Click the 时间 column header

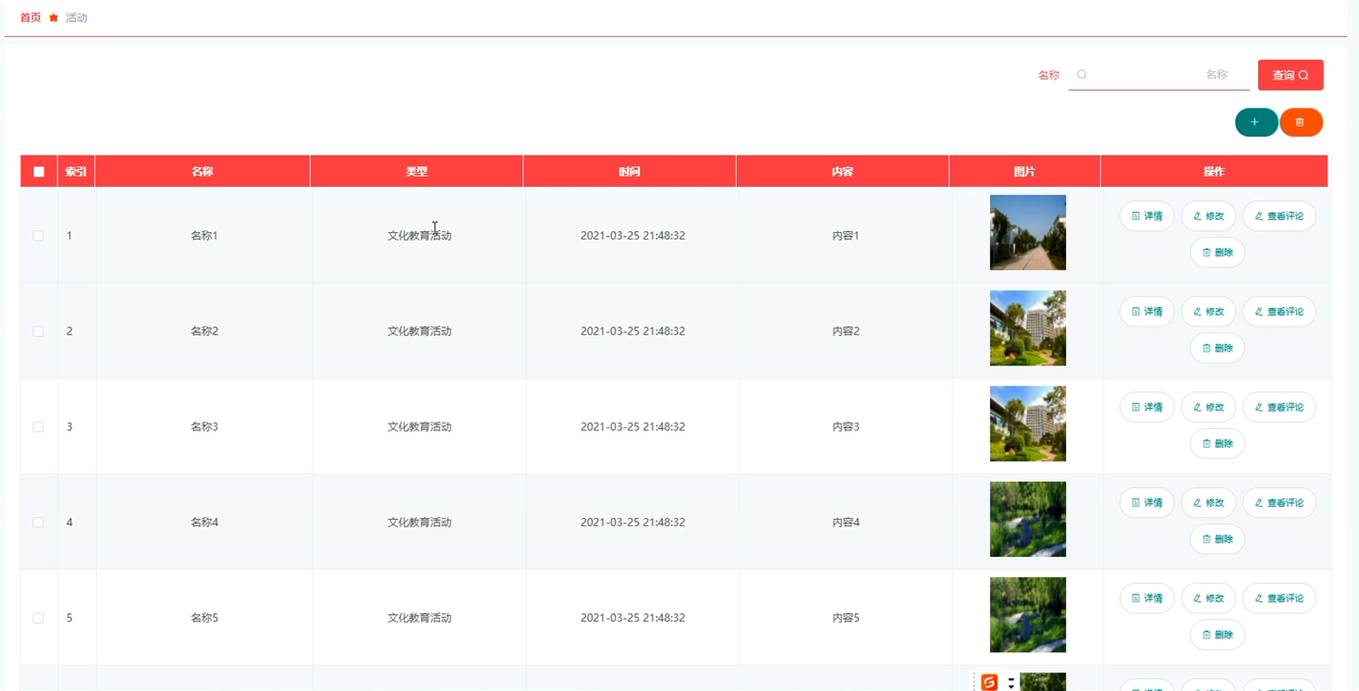[630, 172]
